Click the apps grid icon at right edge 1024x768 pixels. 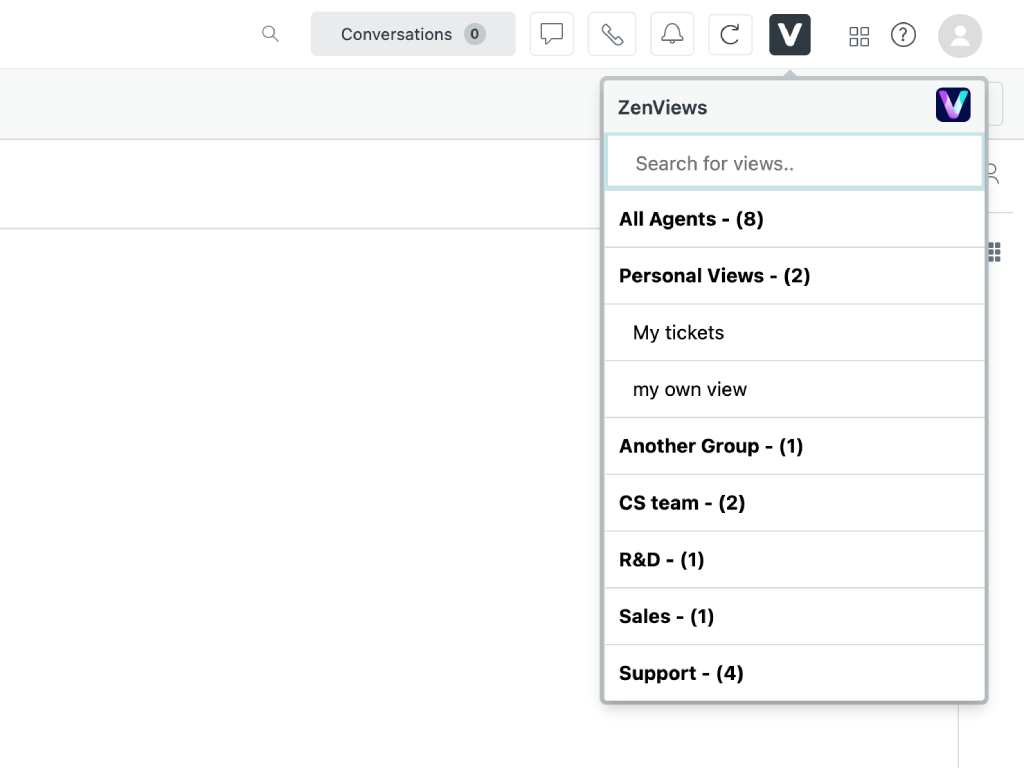(995, 252)
